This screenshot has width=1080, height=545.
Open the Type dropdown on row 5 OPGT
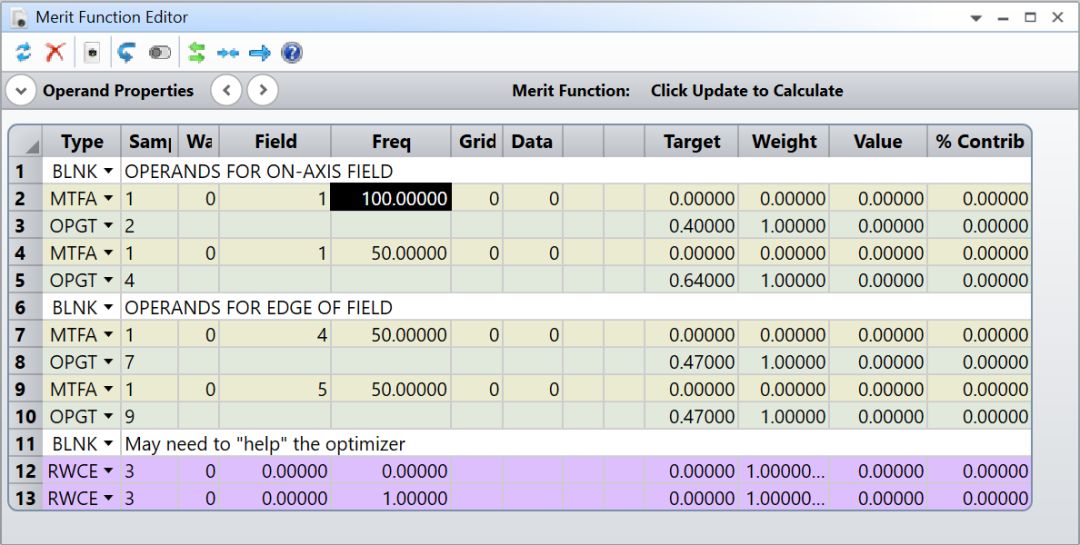point(108,281)
